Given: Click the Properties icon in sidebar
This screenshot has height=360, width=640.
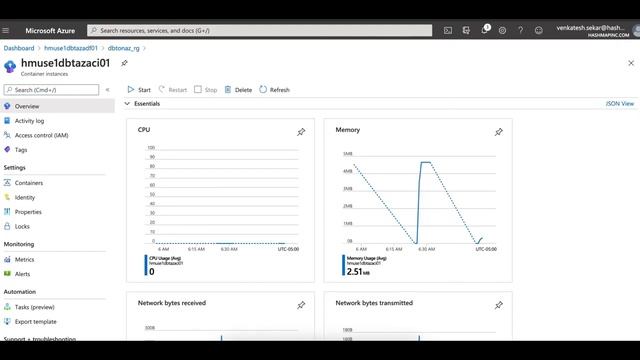Looking at the screenshot, I should point(7,212).
